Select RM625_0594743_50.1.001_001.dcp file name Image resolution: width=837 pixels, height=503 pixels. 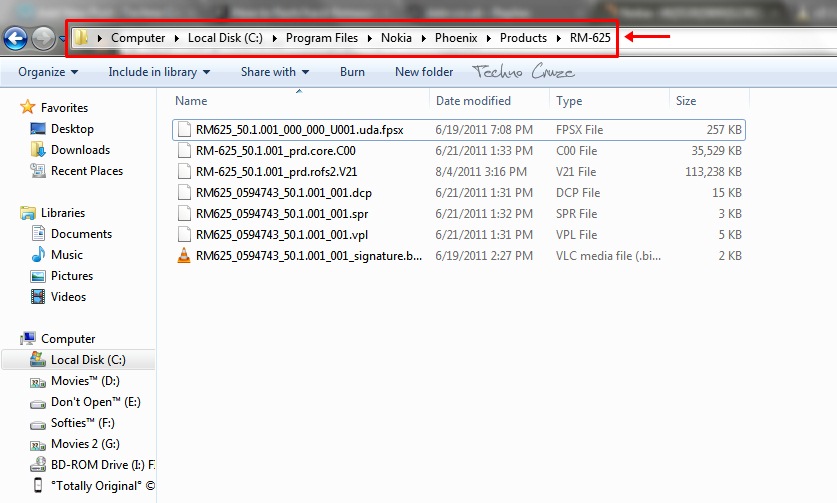point(283,193)
